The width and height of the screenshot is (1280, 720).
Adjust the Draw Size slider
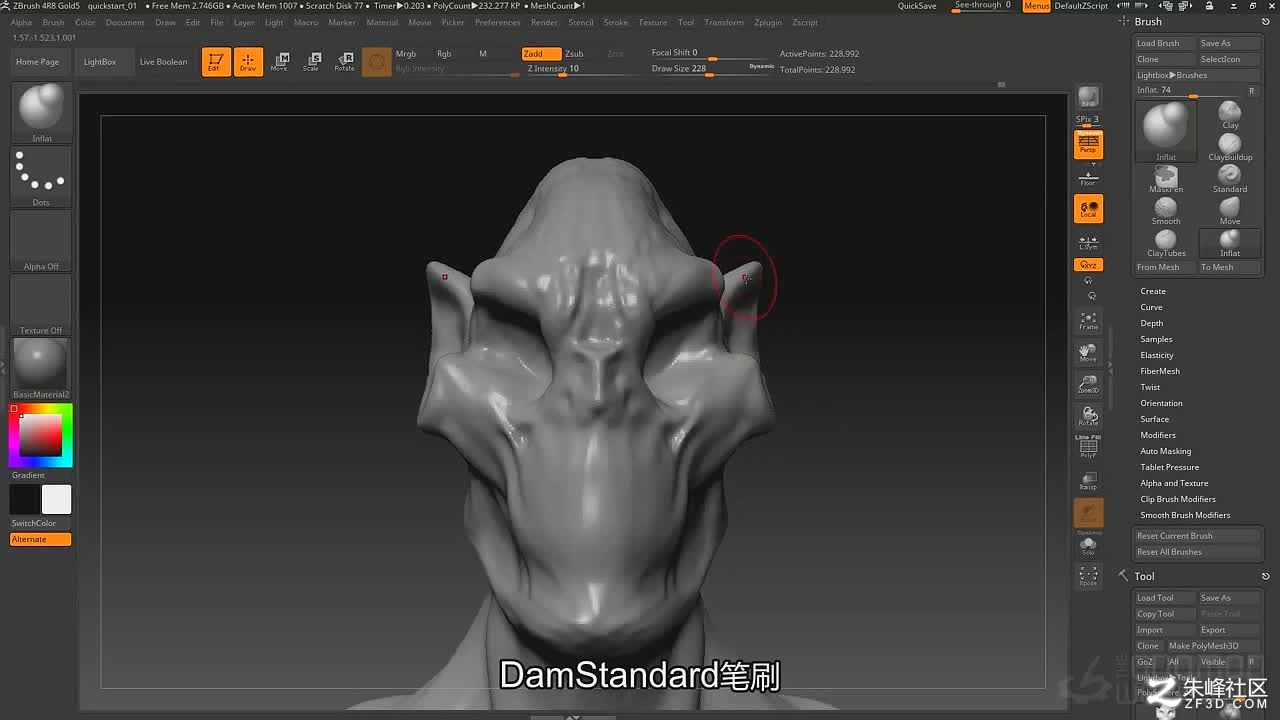tap(710, 70)
